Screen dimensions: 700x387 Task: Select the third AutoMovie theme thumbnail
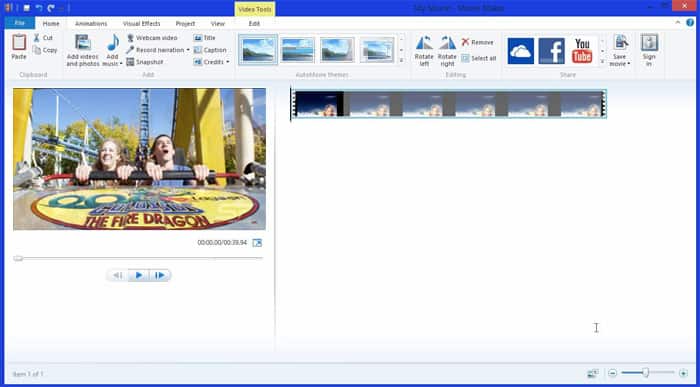point(337,50)
